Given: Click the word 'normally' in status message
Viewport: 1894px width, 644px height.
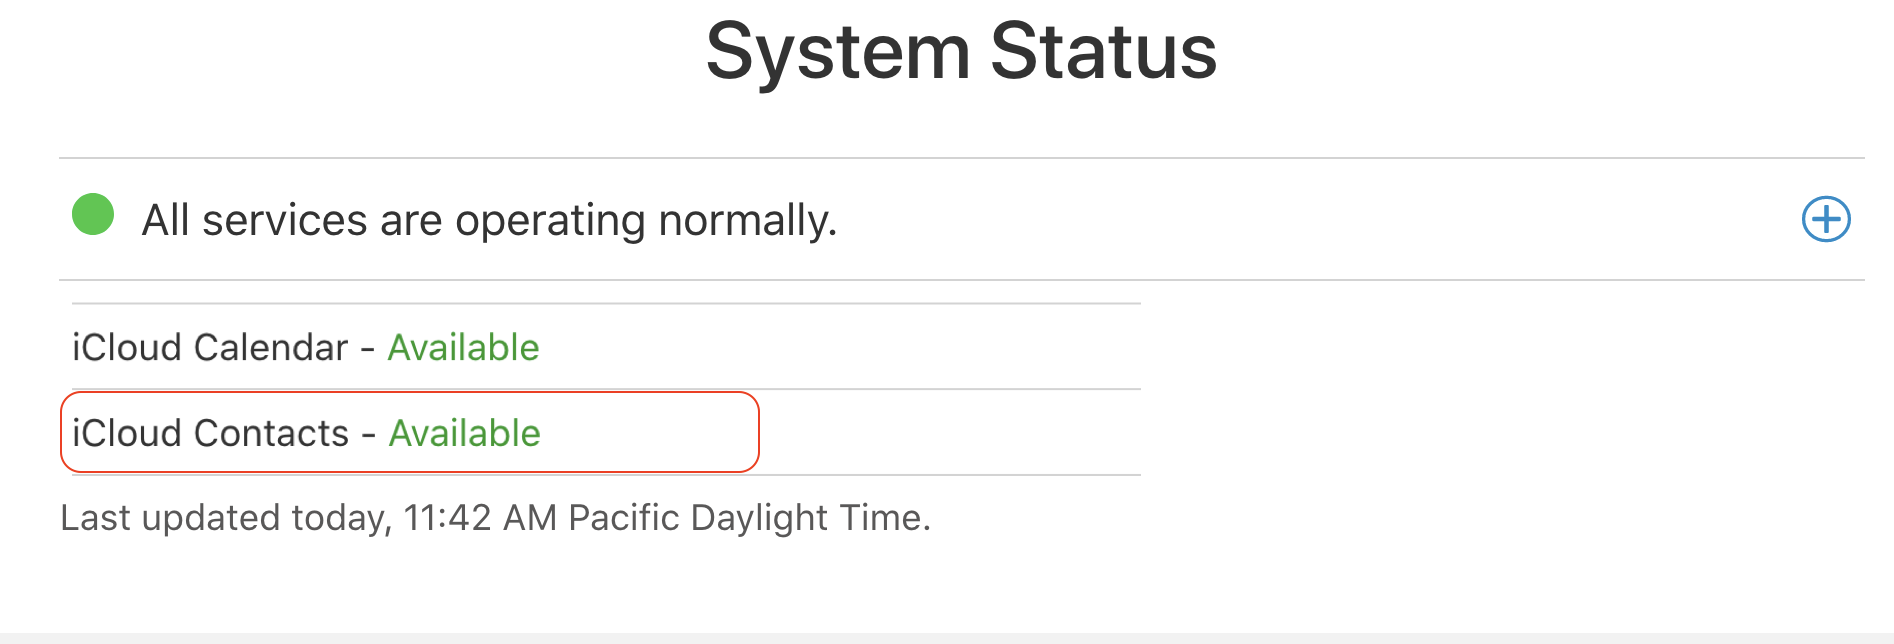Looking at the screenshot, I should pos(747,220).
